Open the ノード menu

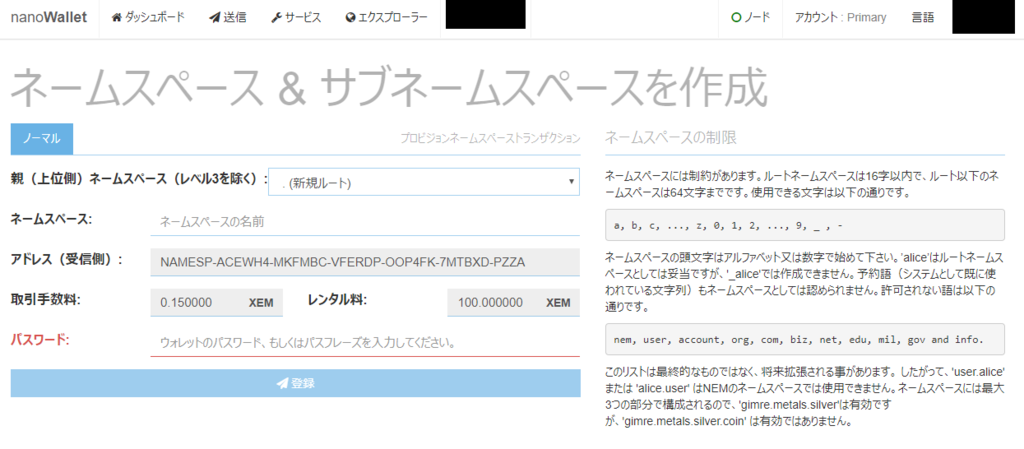pyautogui.click(x=750, y=18)
